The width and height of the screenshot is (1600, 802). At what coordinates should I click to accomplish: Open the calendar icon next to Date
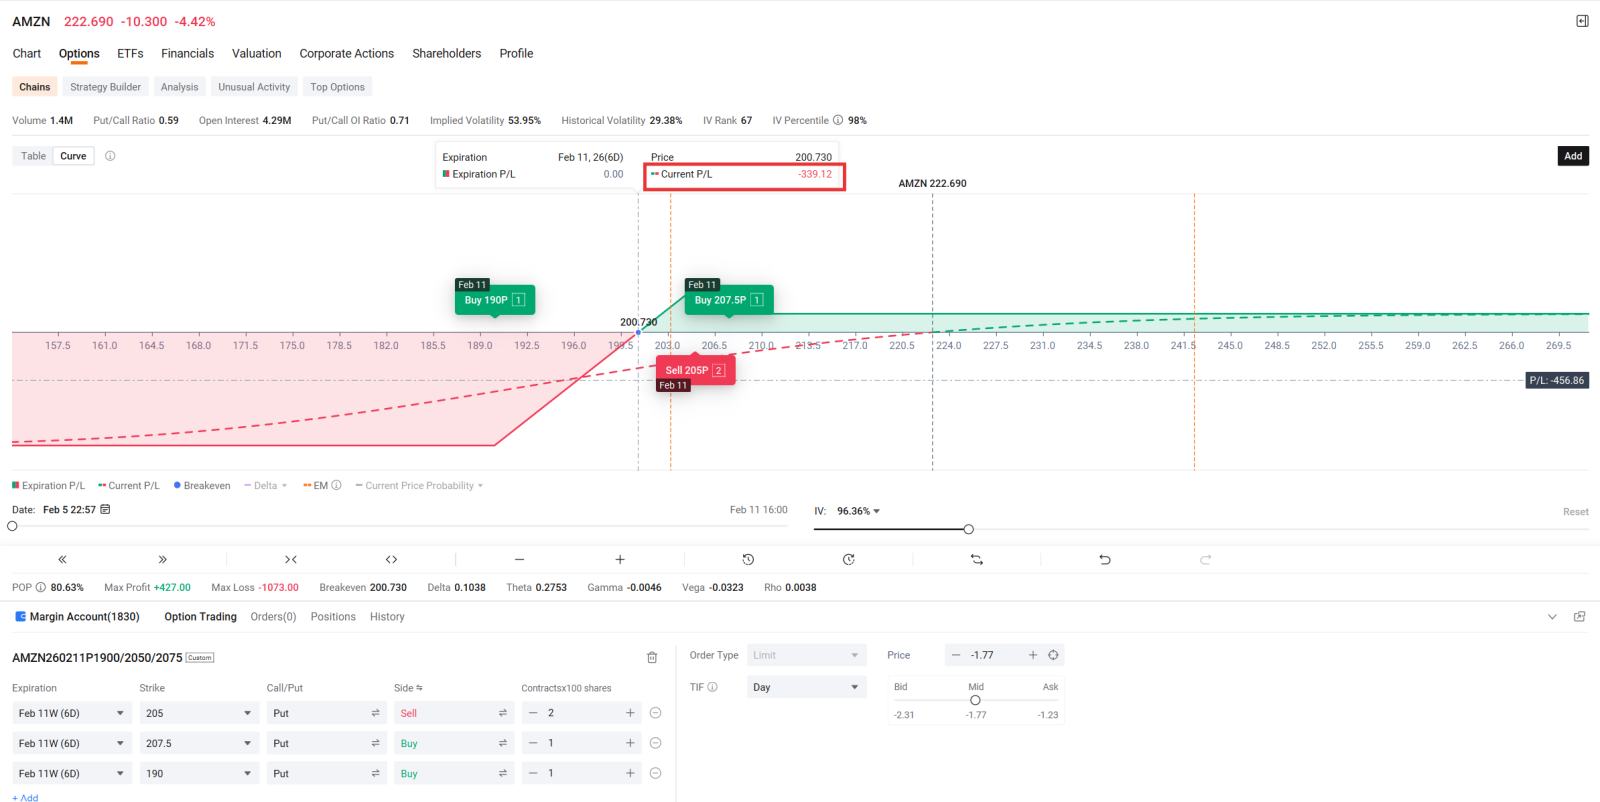pos(106,510)
